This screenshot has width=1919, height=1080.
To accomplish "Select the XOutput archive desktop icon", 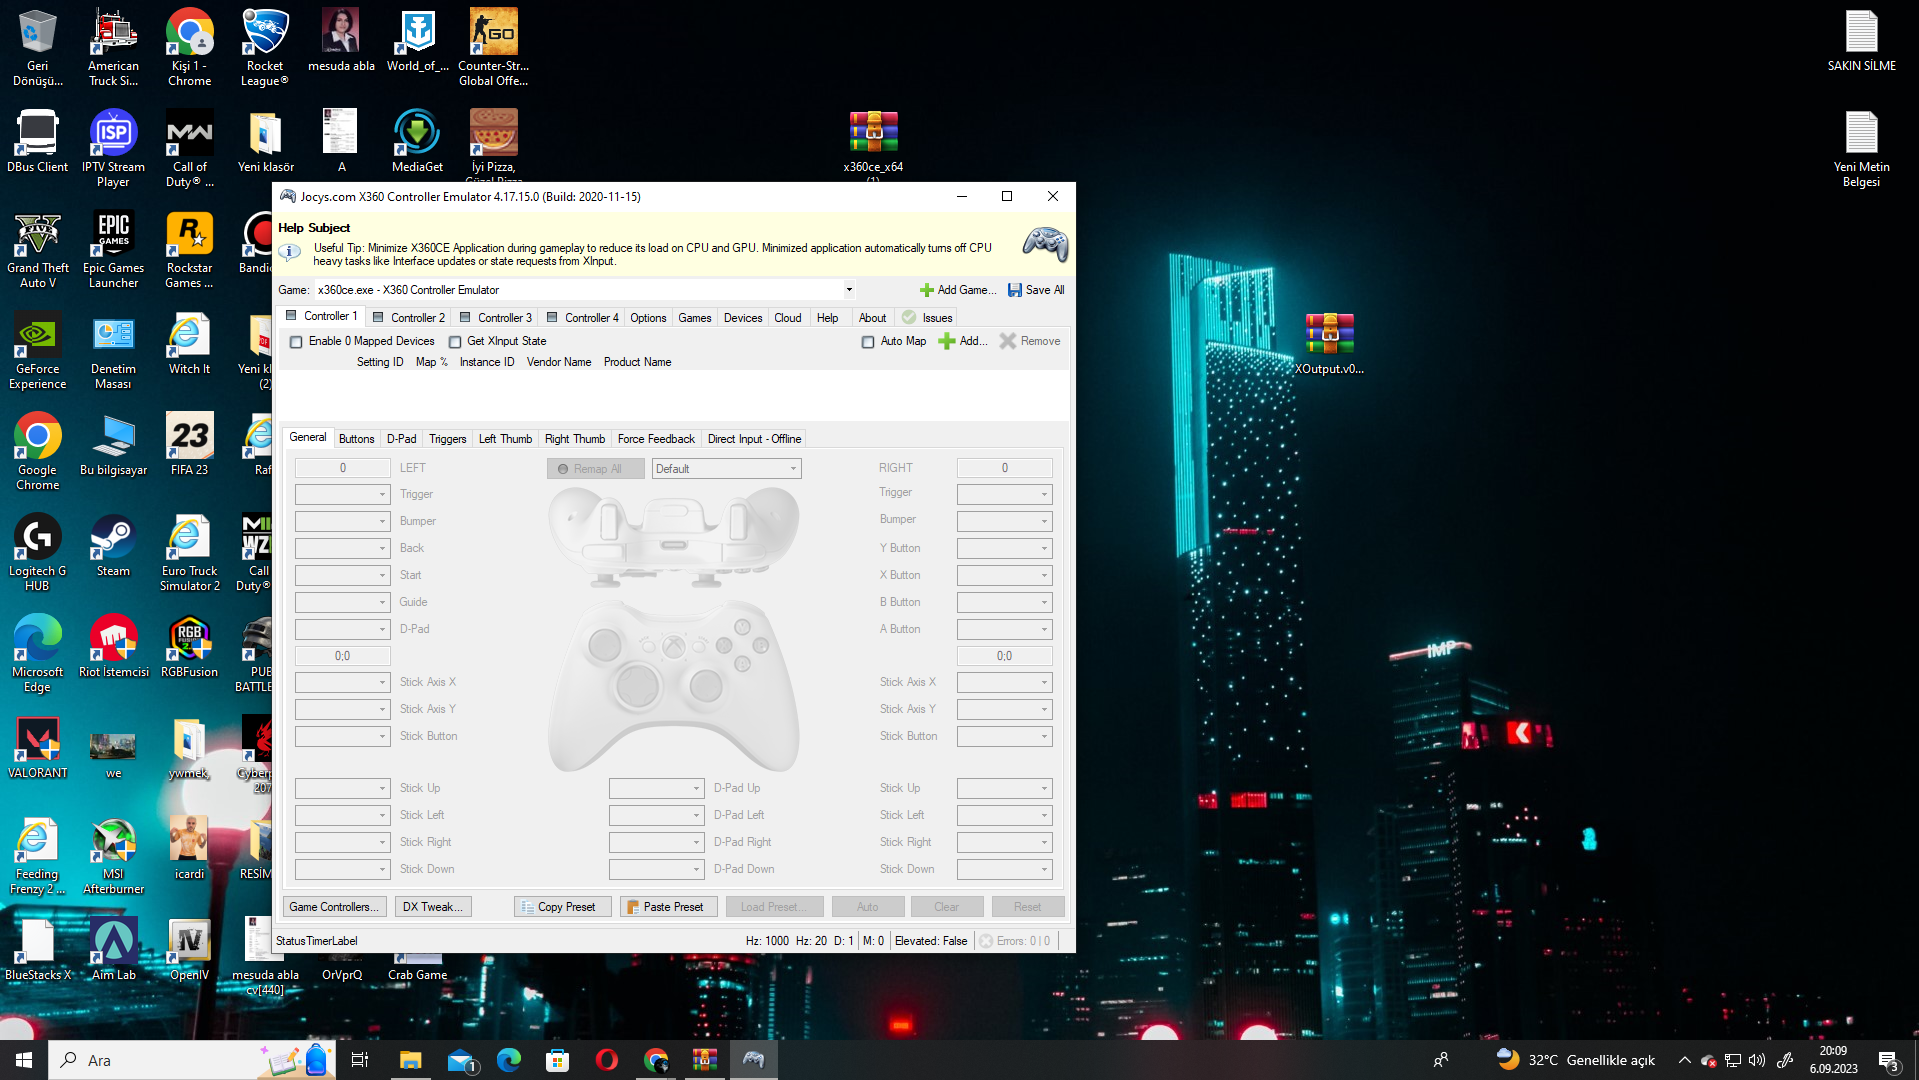I will [1329, 343].
